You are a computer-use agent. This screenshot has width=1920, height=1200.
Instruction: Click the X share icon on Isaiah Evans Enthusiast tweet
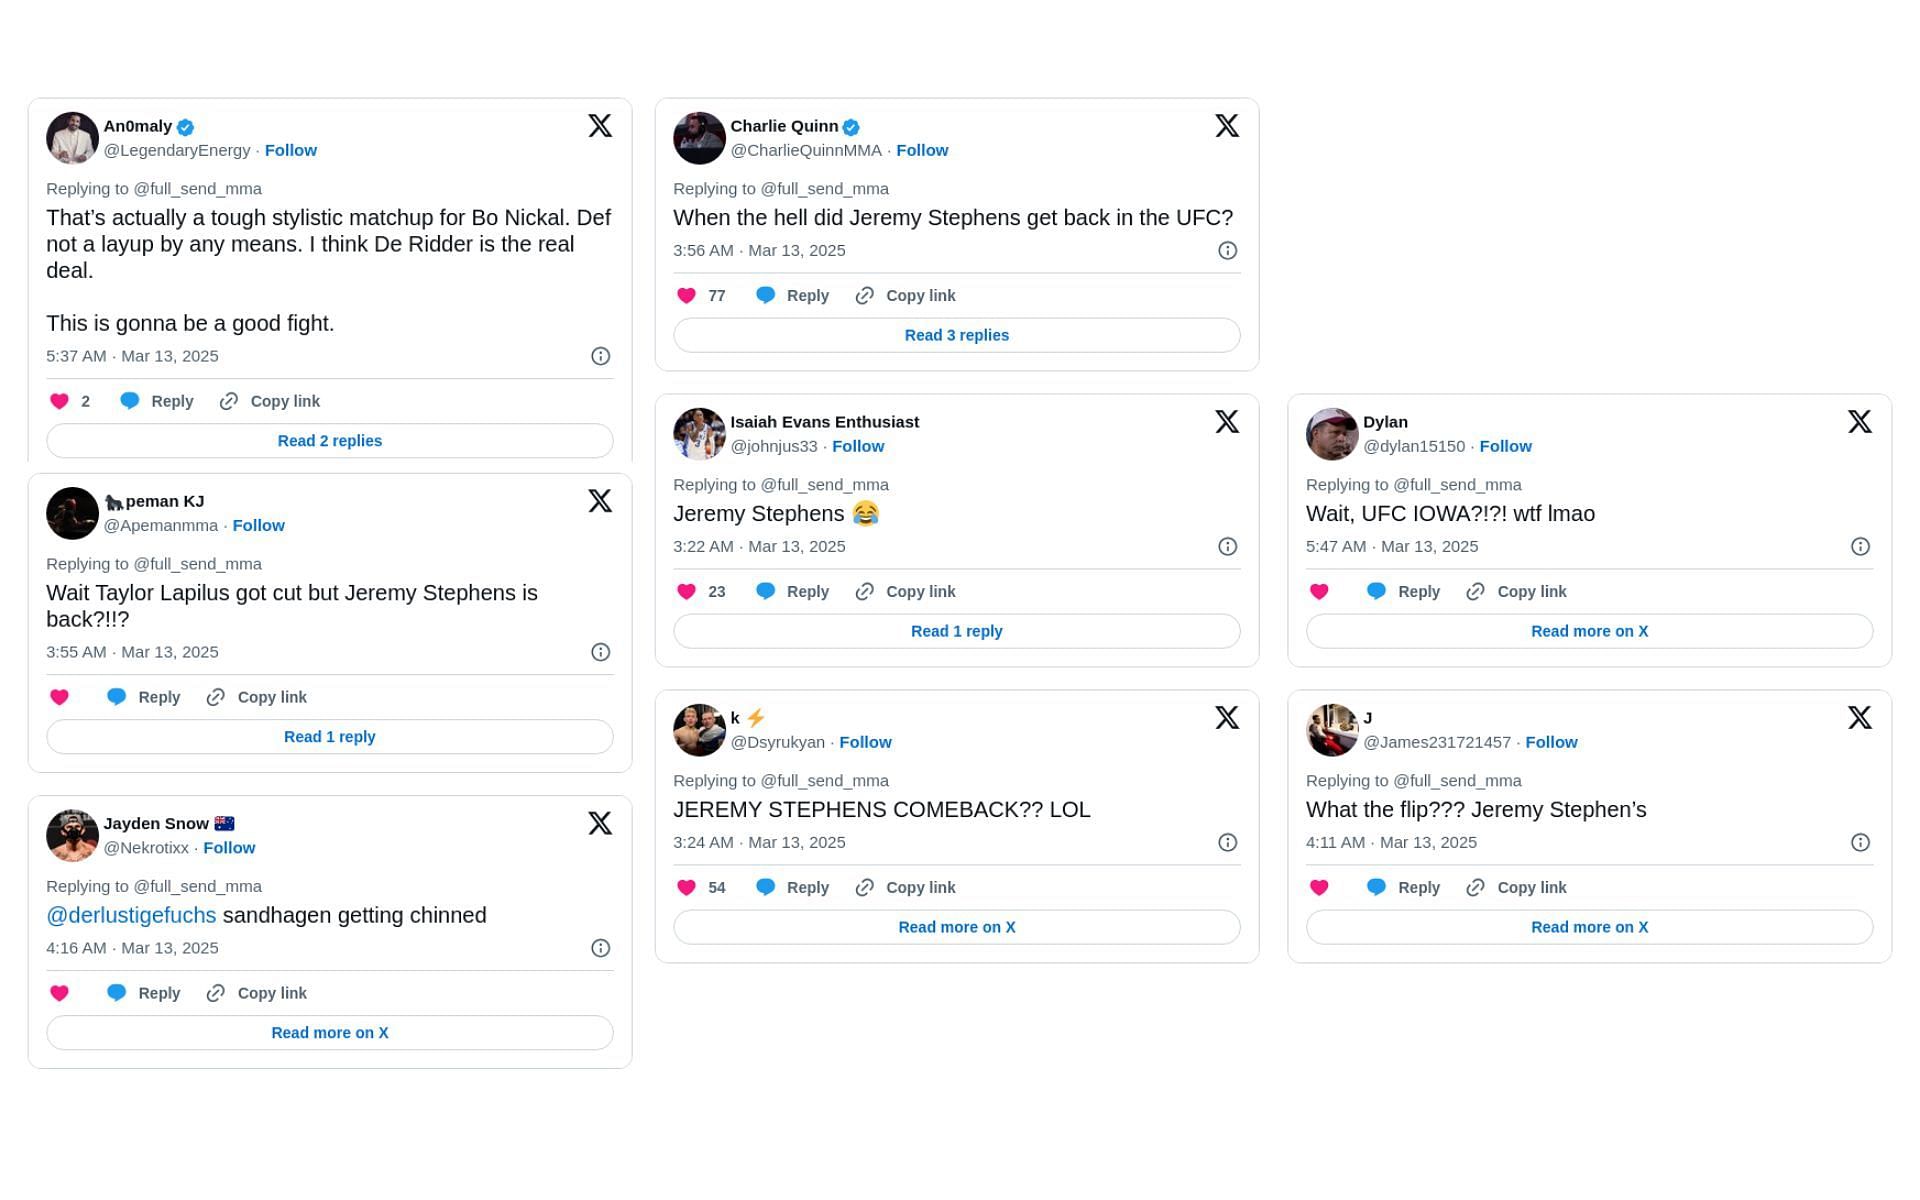[1226, 422]
